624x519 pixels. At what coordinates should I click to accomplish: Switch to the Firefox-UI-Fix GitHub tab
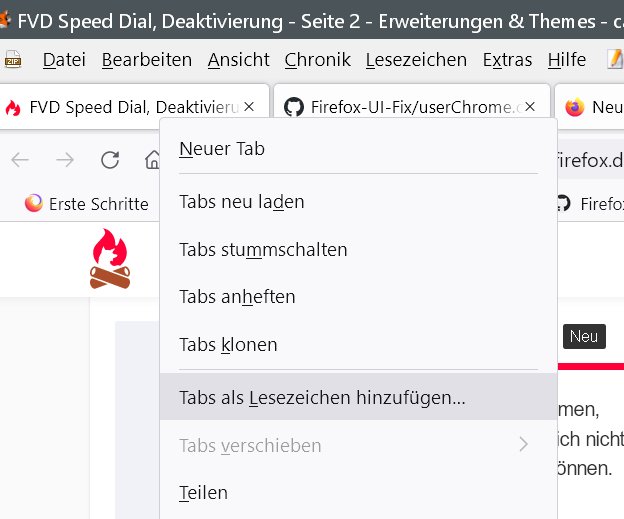pyautogui.click(x=405, y=106)
